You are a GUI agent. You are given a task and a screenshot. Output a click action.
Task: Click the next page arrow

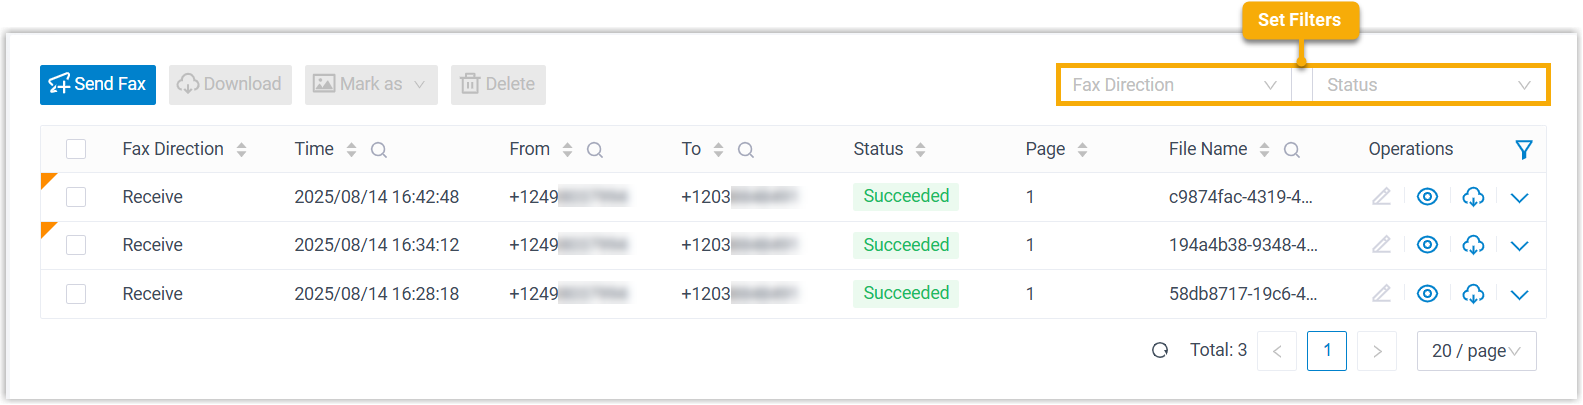point(1377,351)
